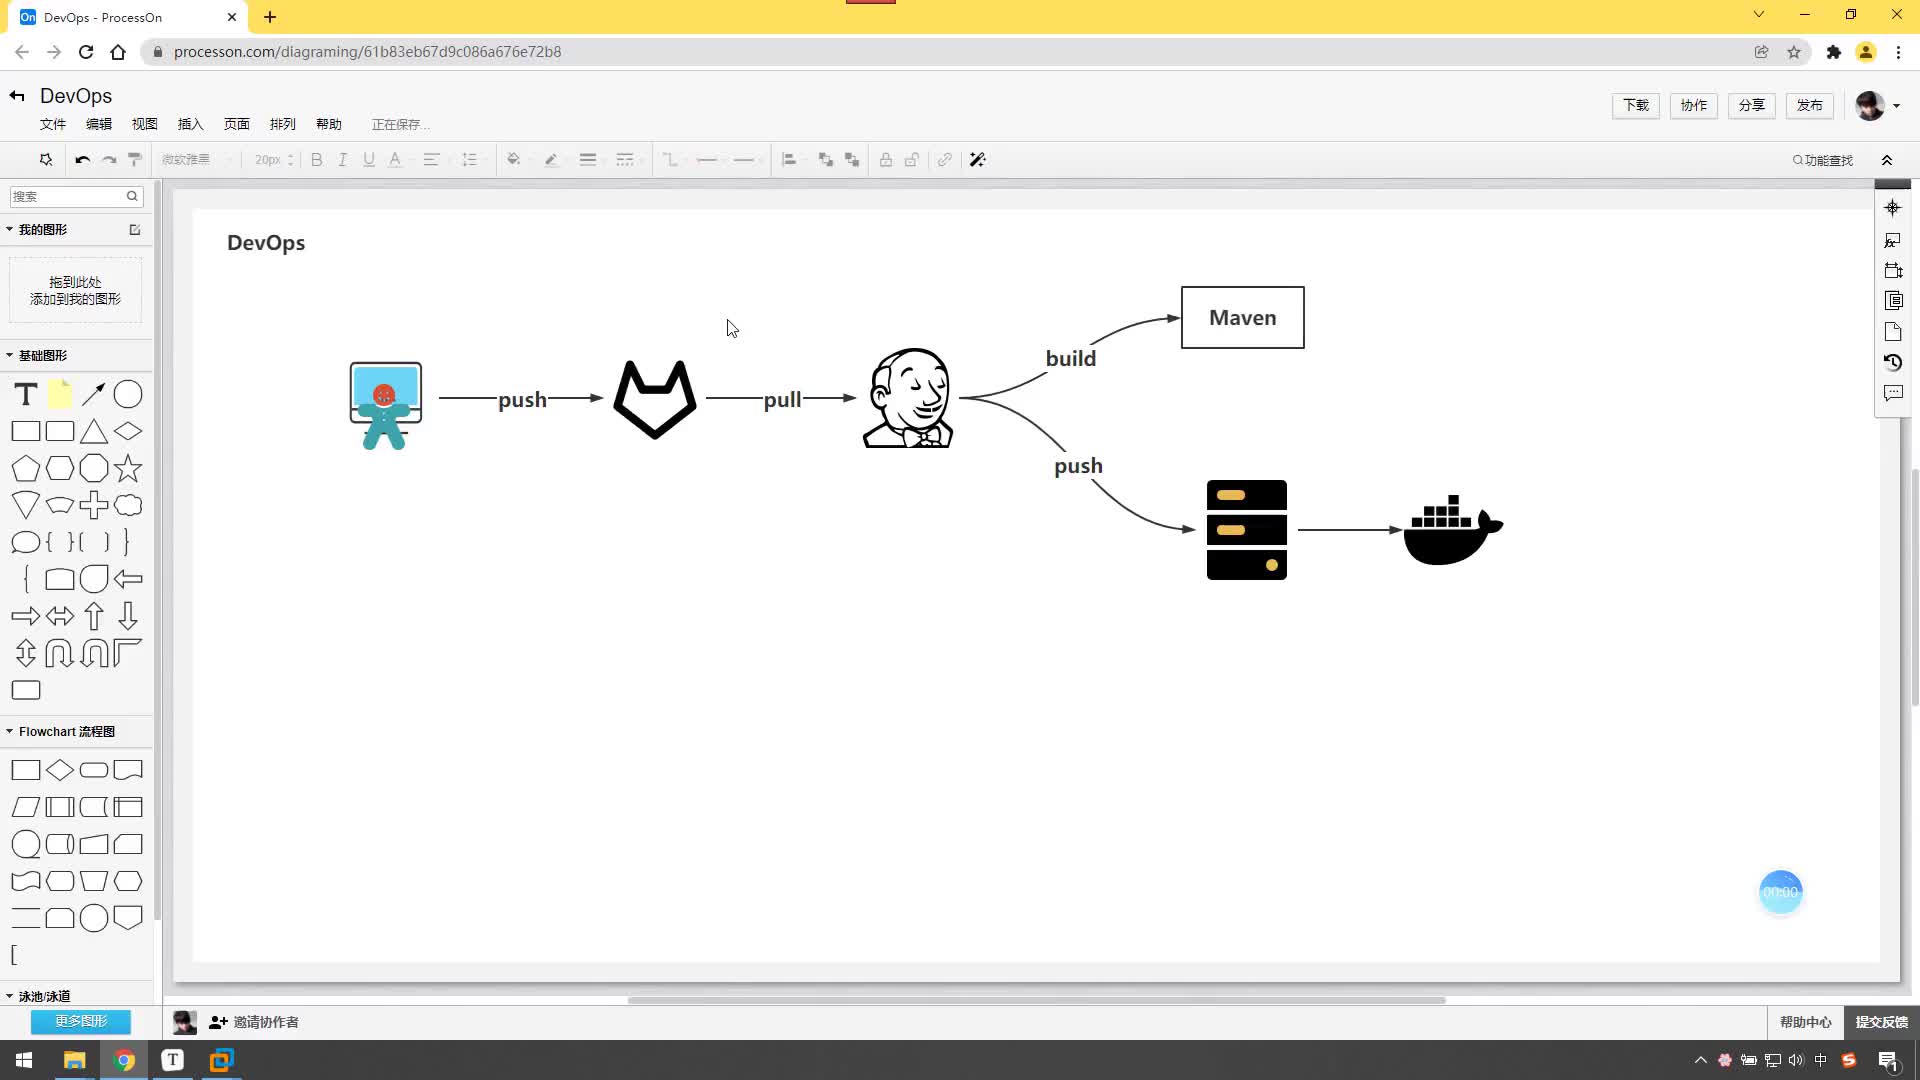Click the send to back icon
The height and width of the screenshot is (1080, 1920).
852,160
